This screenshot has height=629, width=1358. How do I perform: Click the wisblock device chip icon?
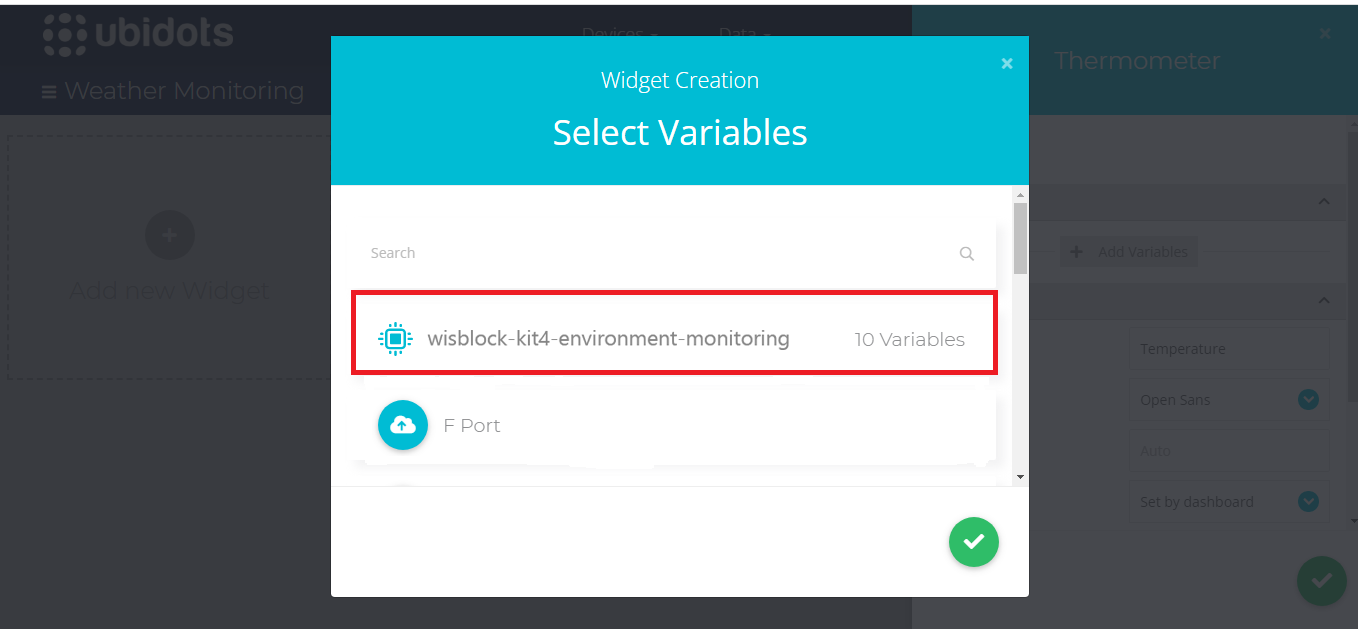click(395, 339)
